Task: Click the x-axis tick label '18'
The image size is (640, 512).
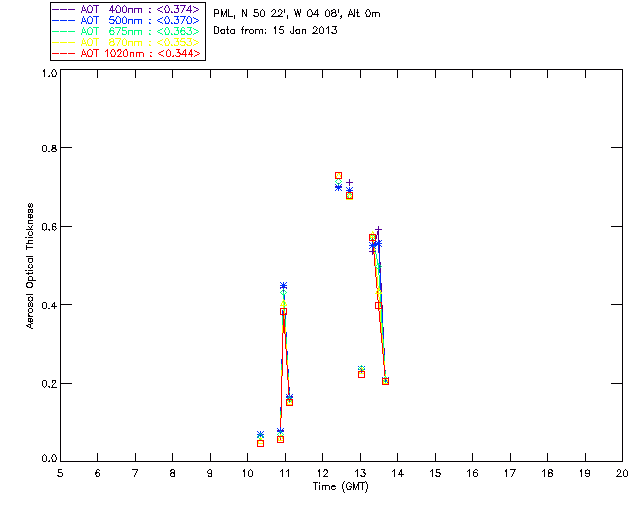Action: [x=548, y=473]
